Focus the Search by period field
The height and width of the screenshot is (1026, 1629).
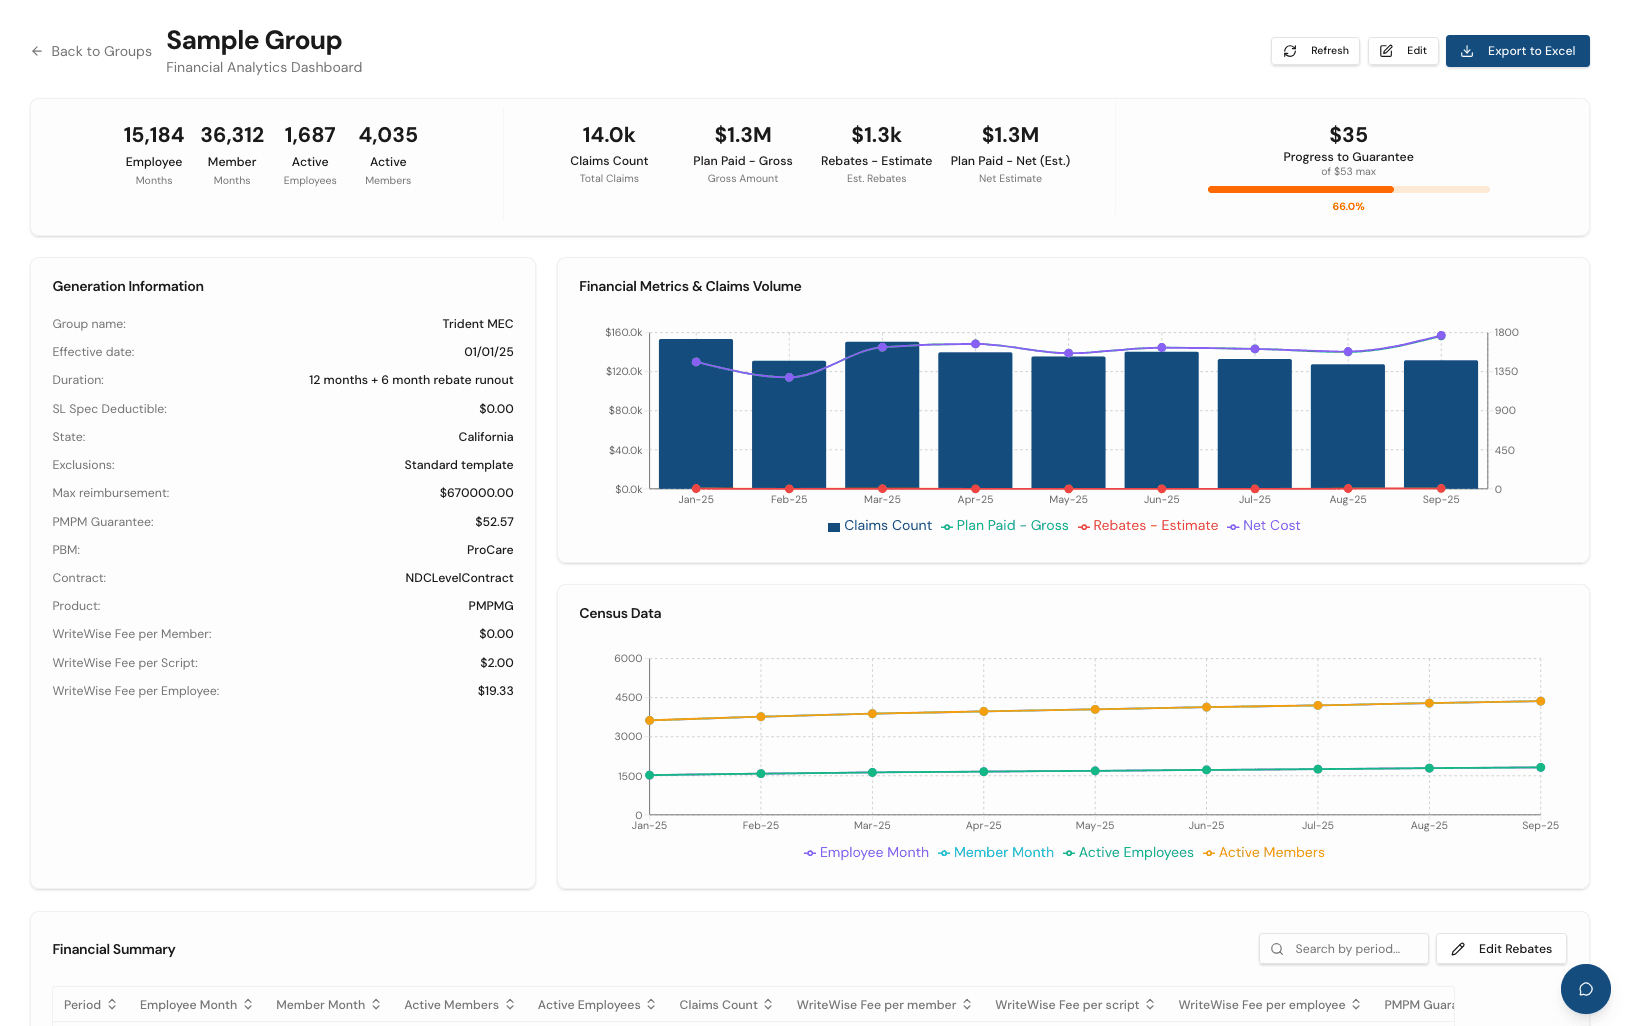pos(1343,949)
